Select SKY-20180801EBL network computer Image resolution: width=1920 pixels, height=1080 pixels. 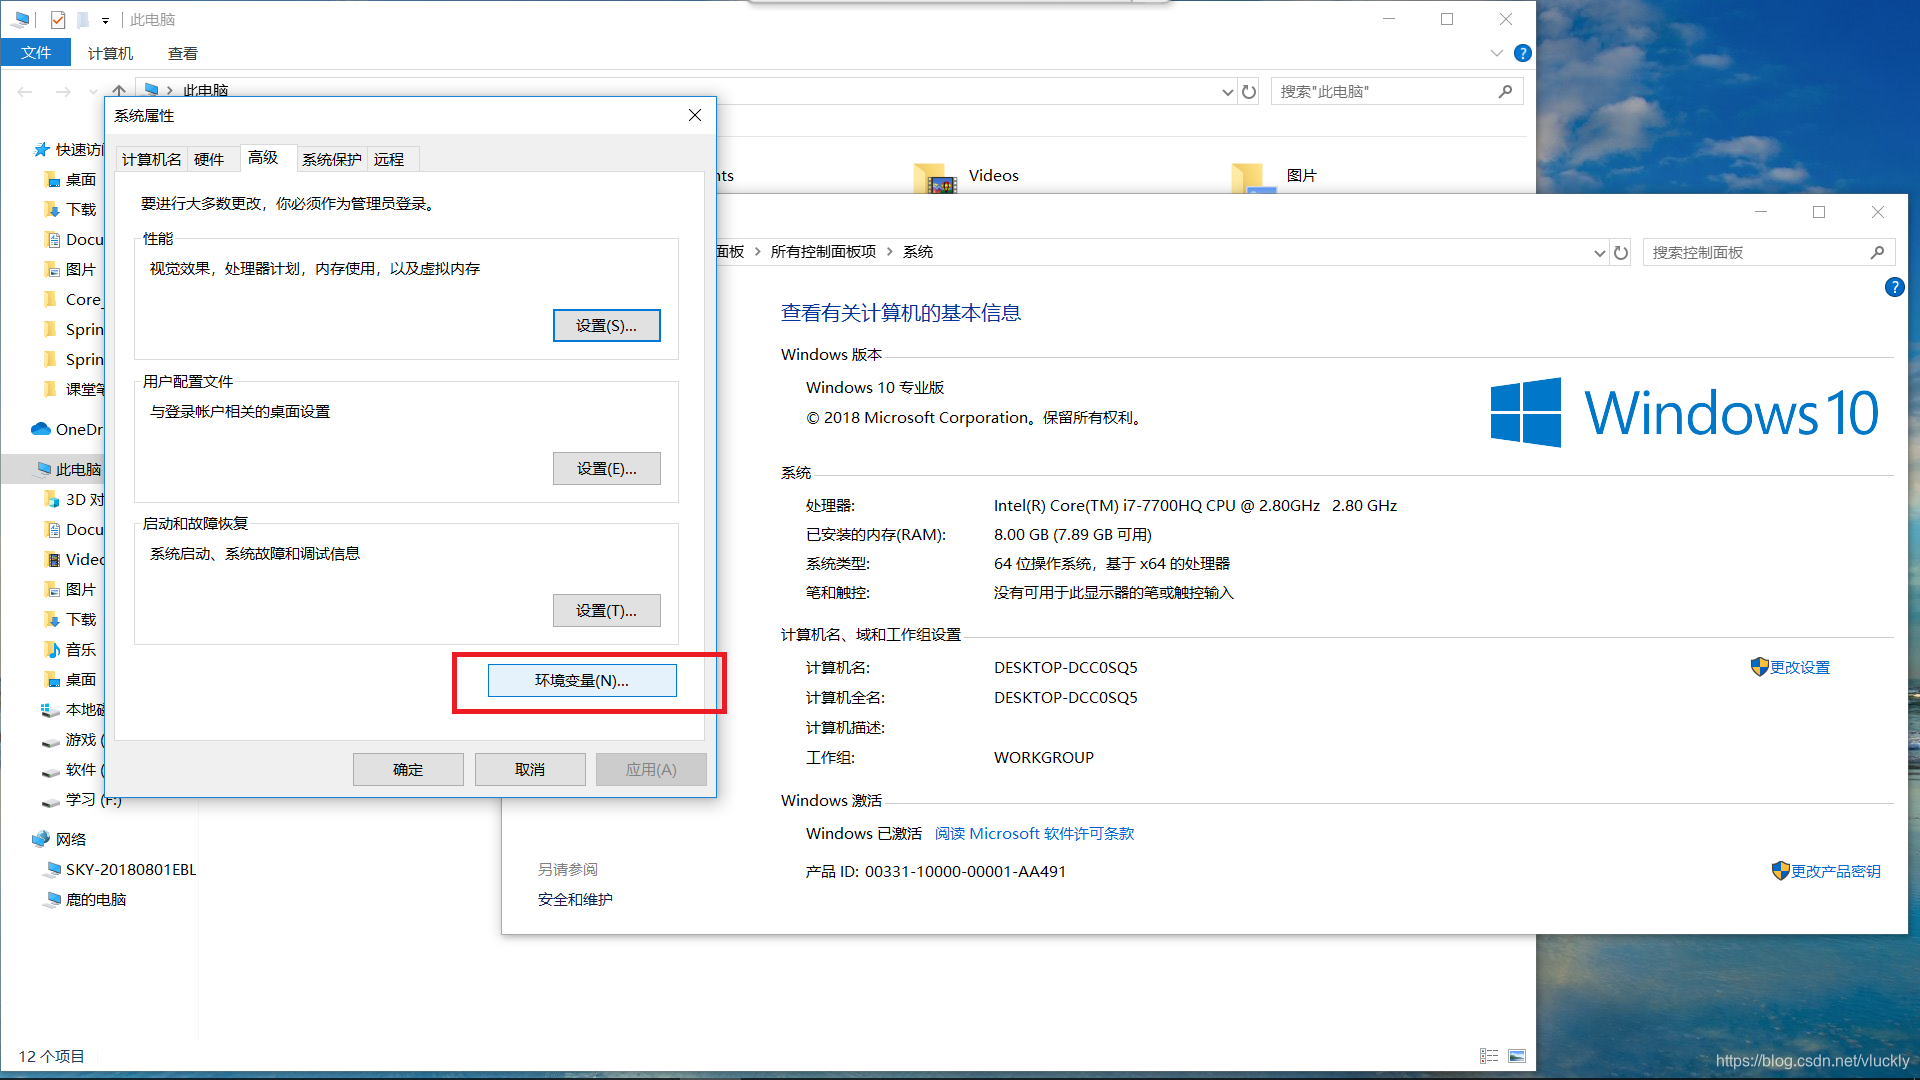click(131, 870)
